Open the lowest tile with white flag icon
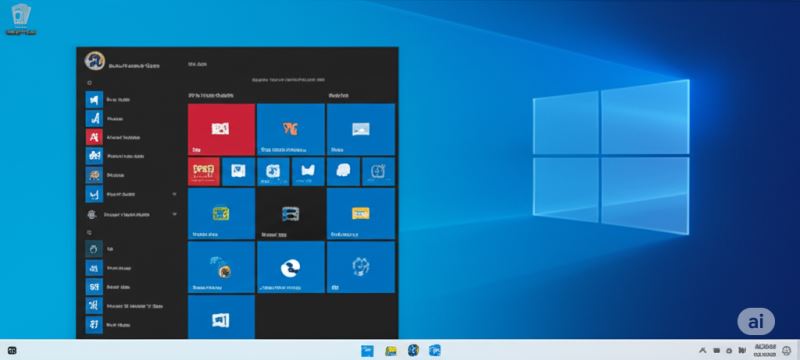This screenshot has height=360, width=800. click(221, 317)
